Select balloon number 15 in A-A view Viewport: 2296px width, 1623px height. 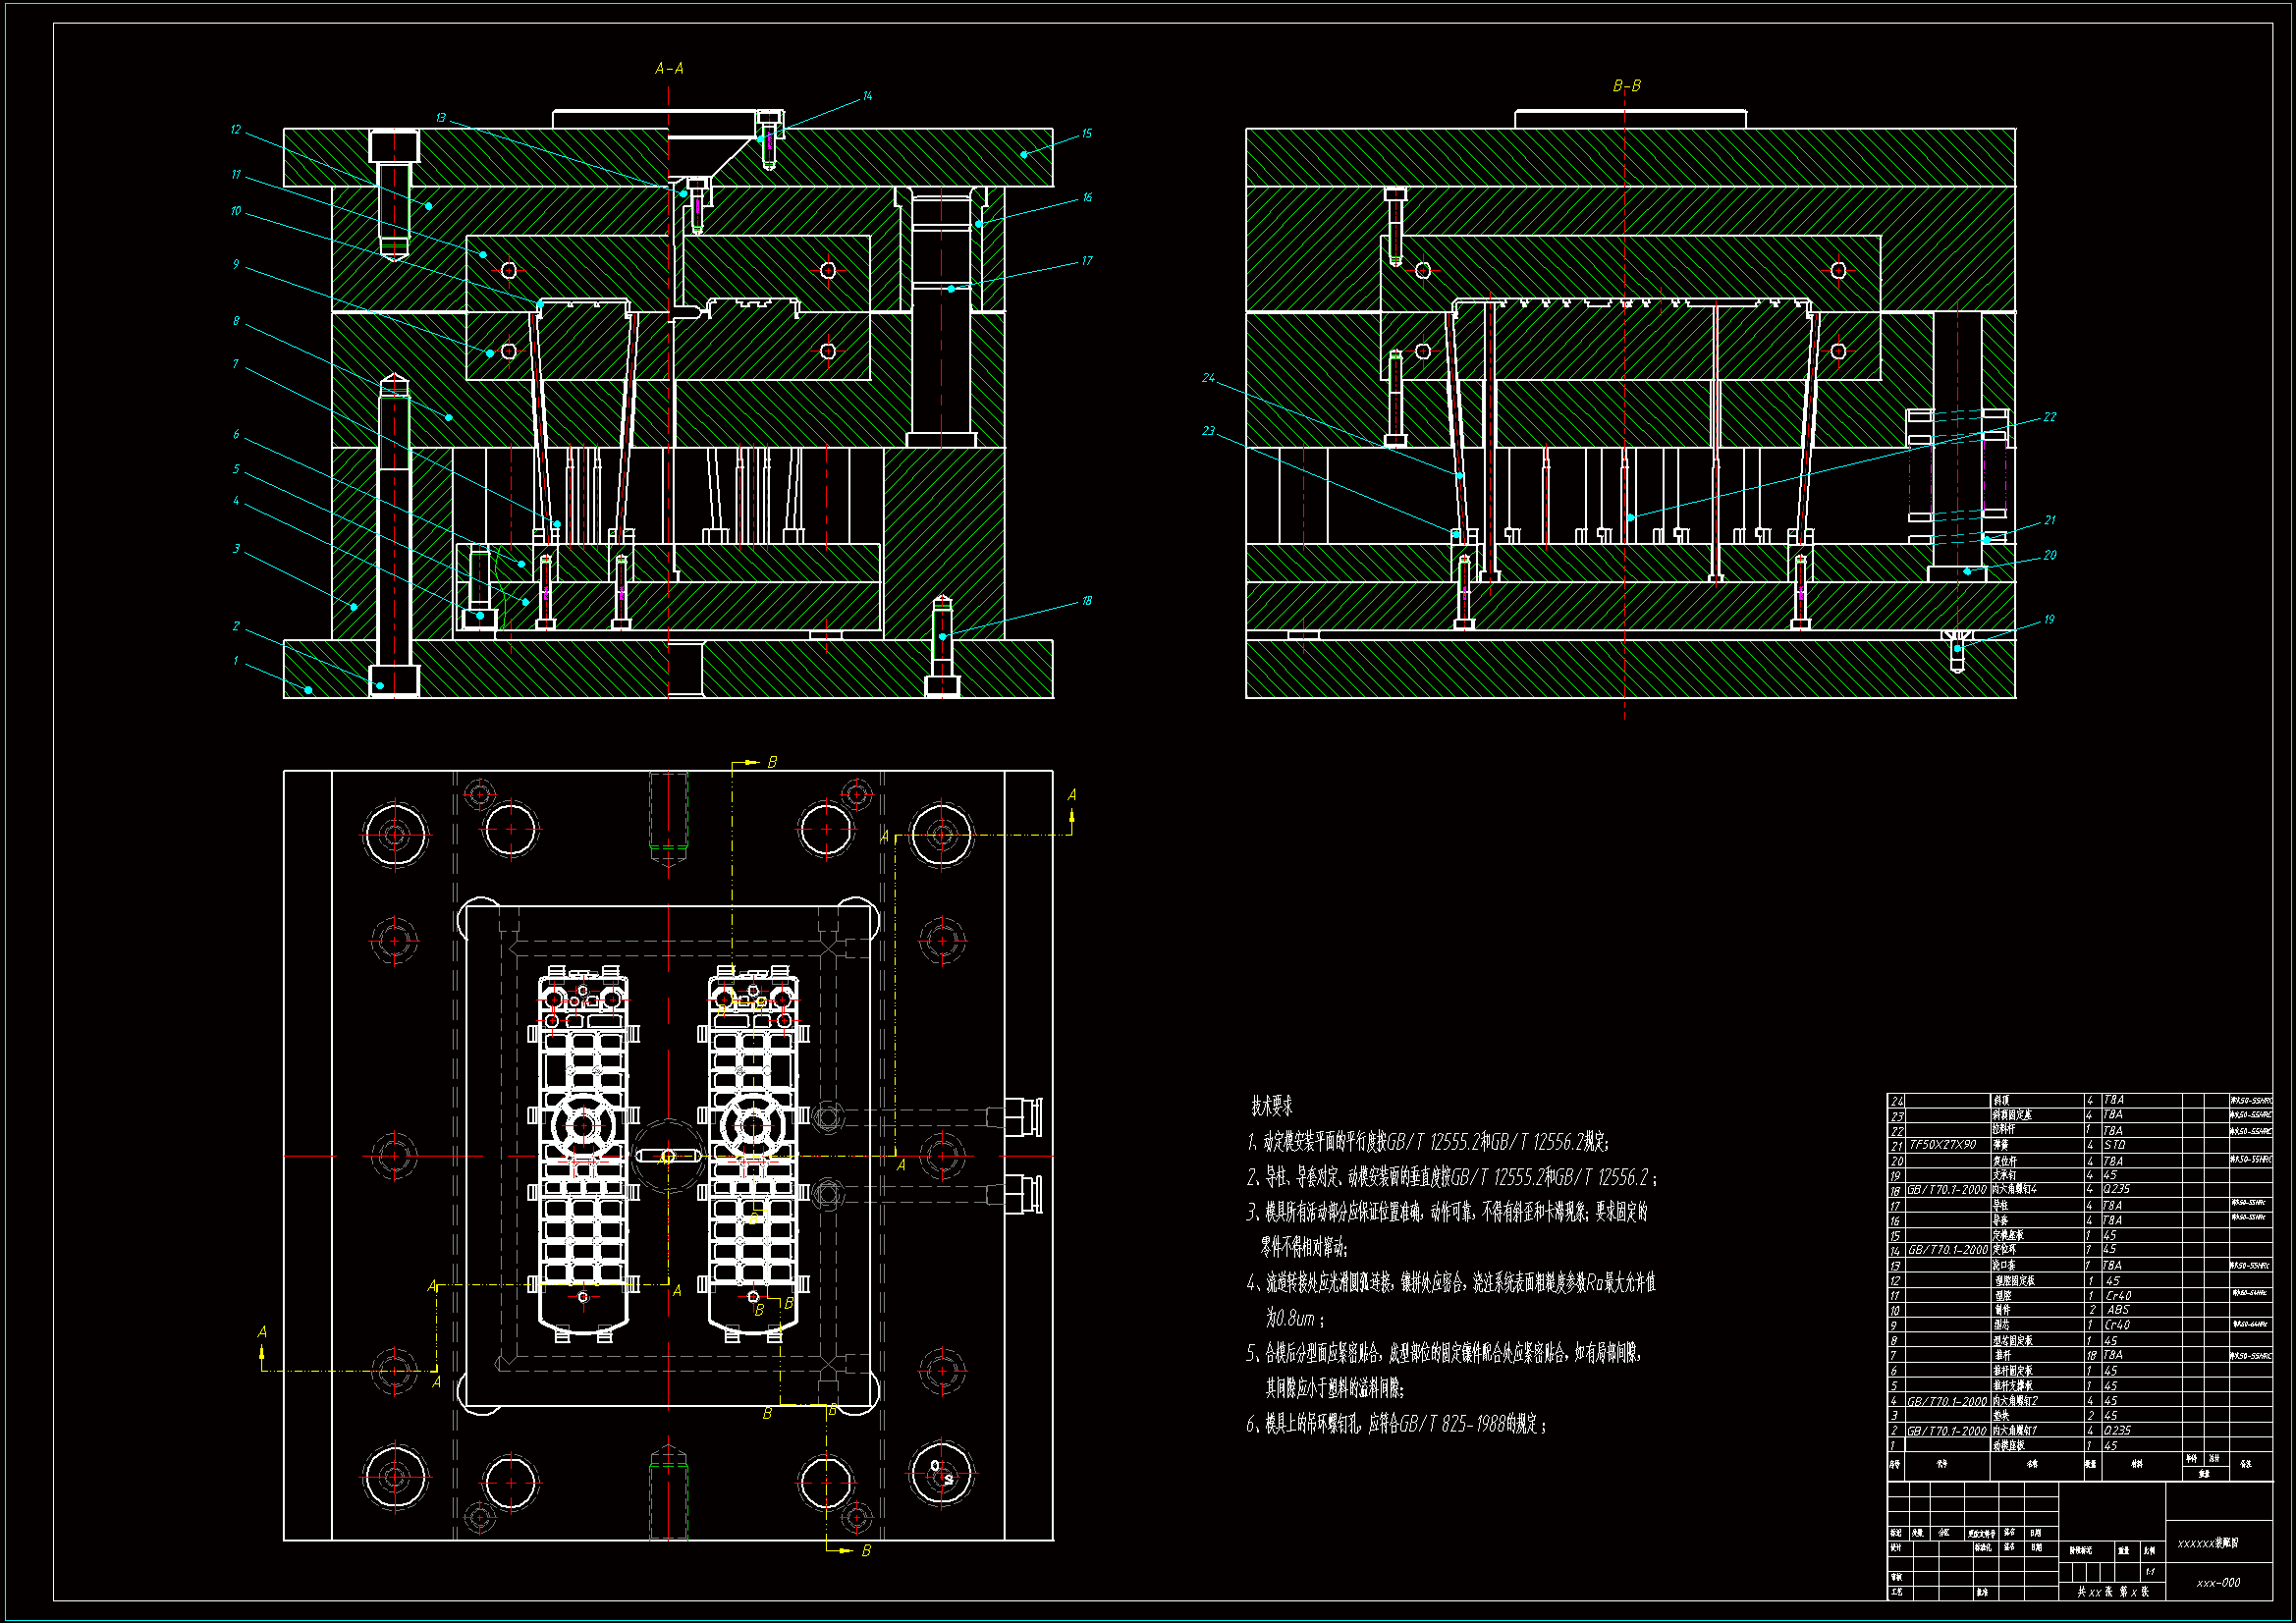point(1086,133)
